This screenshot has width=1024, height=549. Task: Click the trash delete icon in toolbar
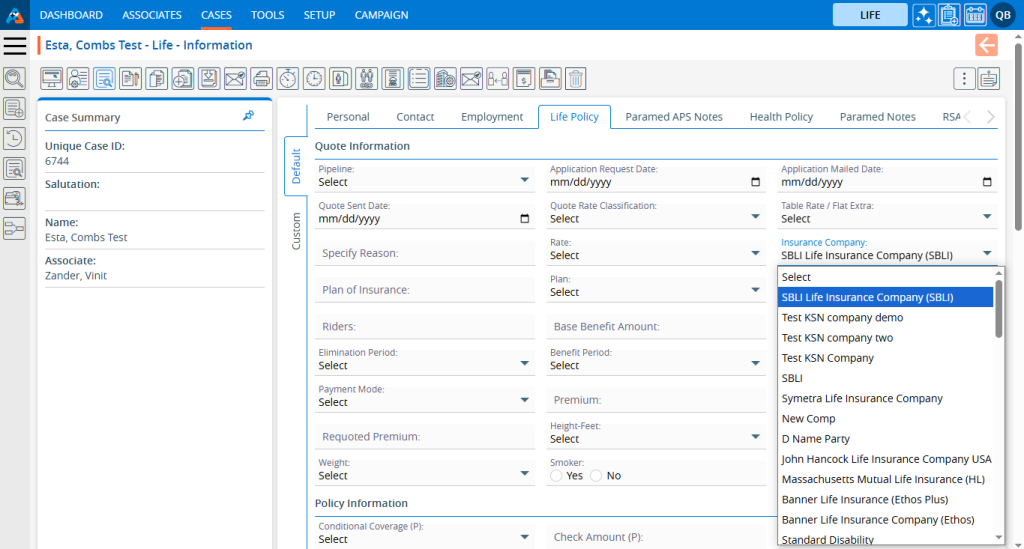click(575, 78)
